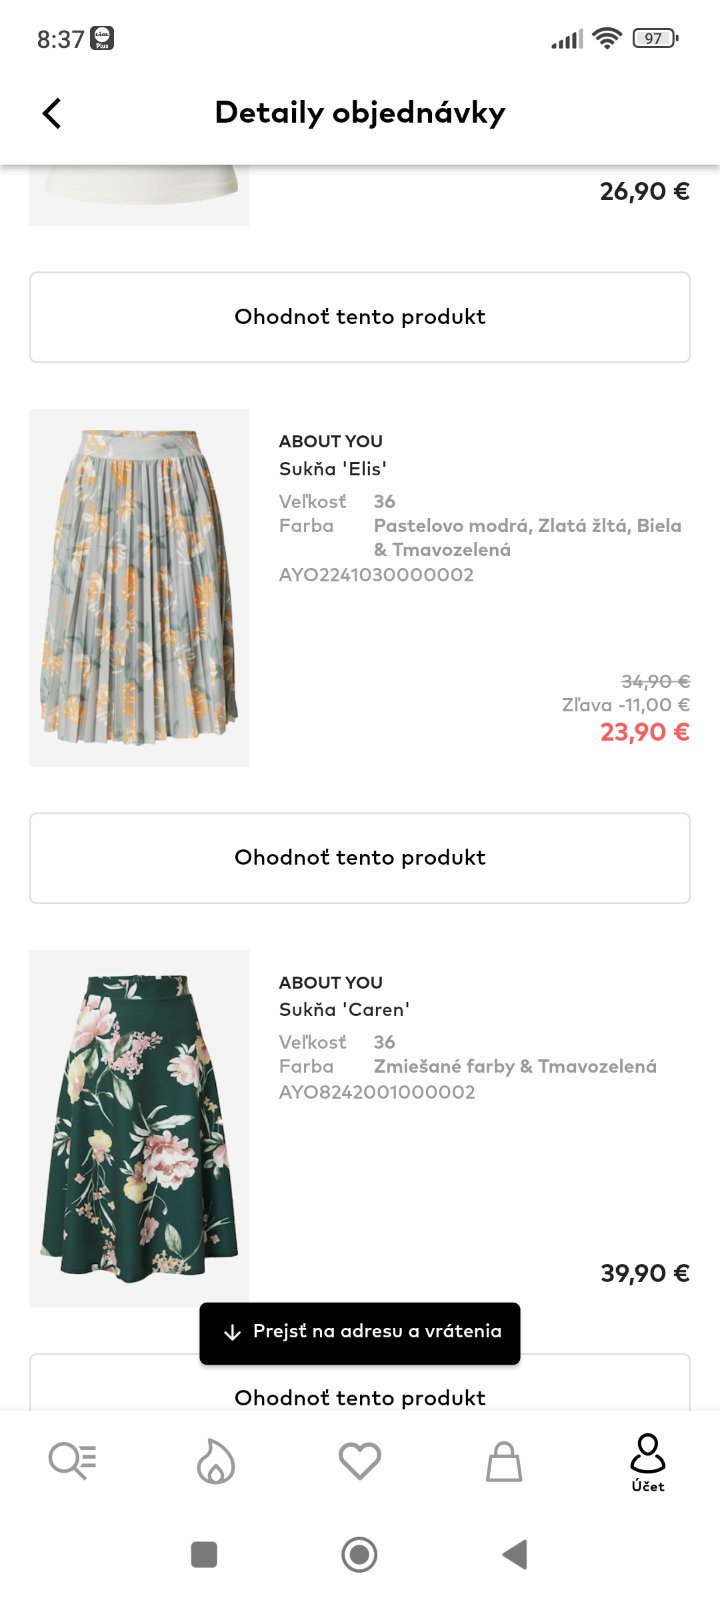Open Sukňa 'Caren' product title
Screen dimensions: 720x1600
coord(344,1010)
